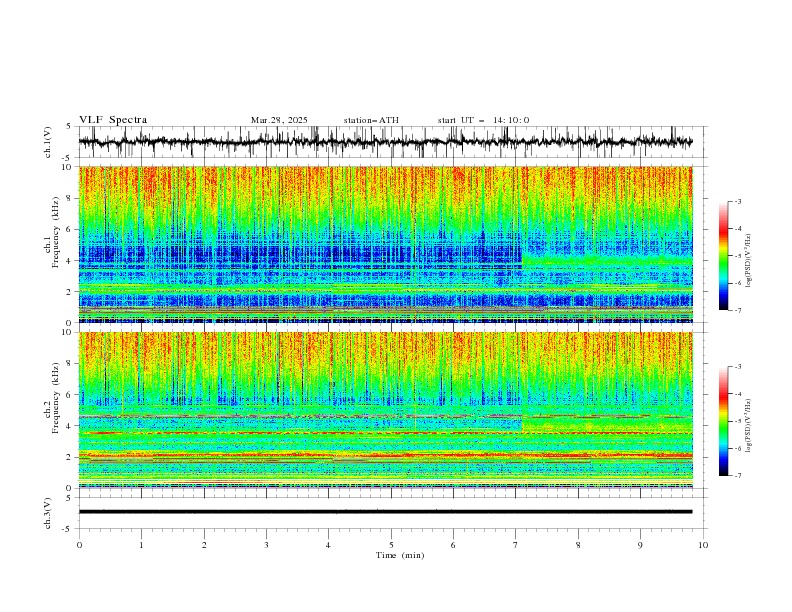Click the "-7" value on ch.2 colorbar
The image size is (792, 612).
pos(737,475)
